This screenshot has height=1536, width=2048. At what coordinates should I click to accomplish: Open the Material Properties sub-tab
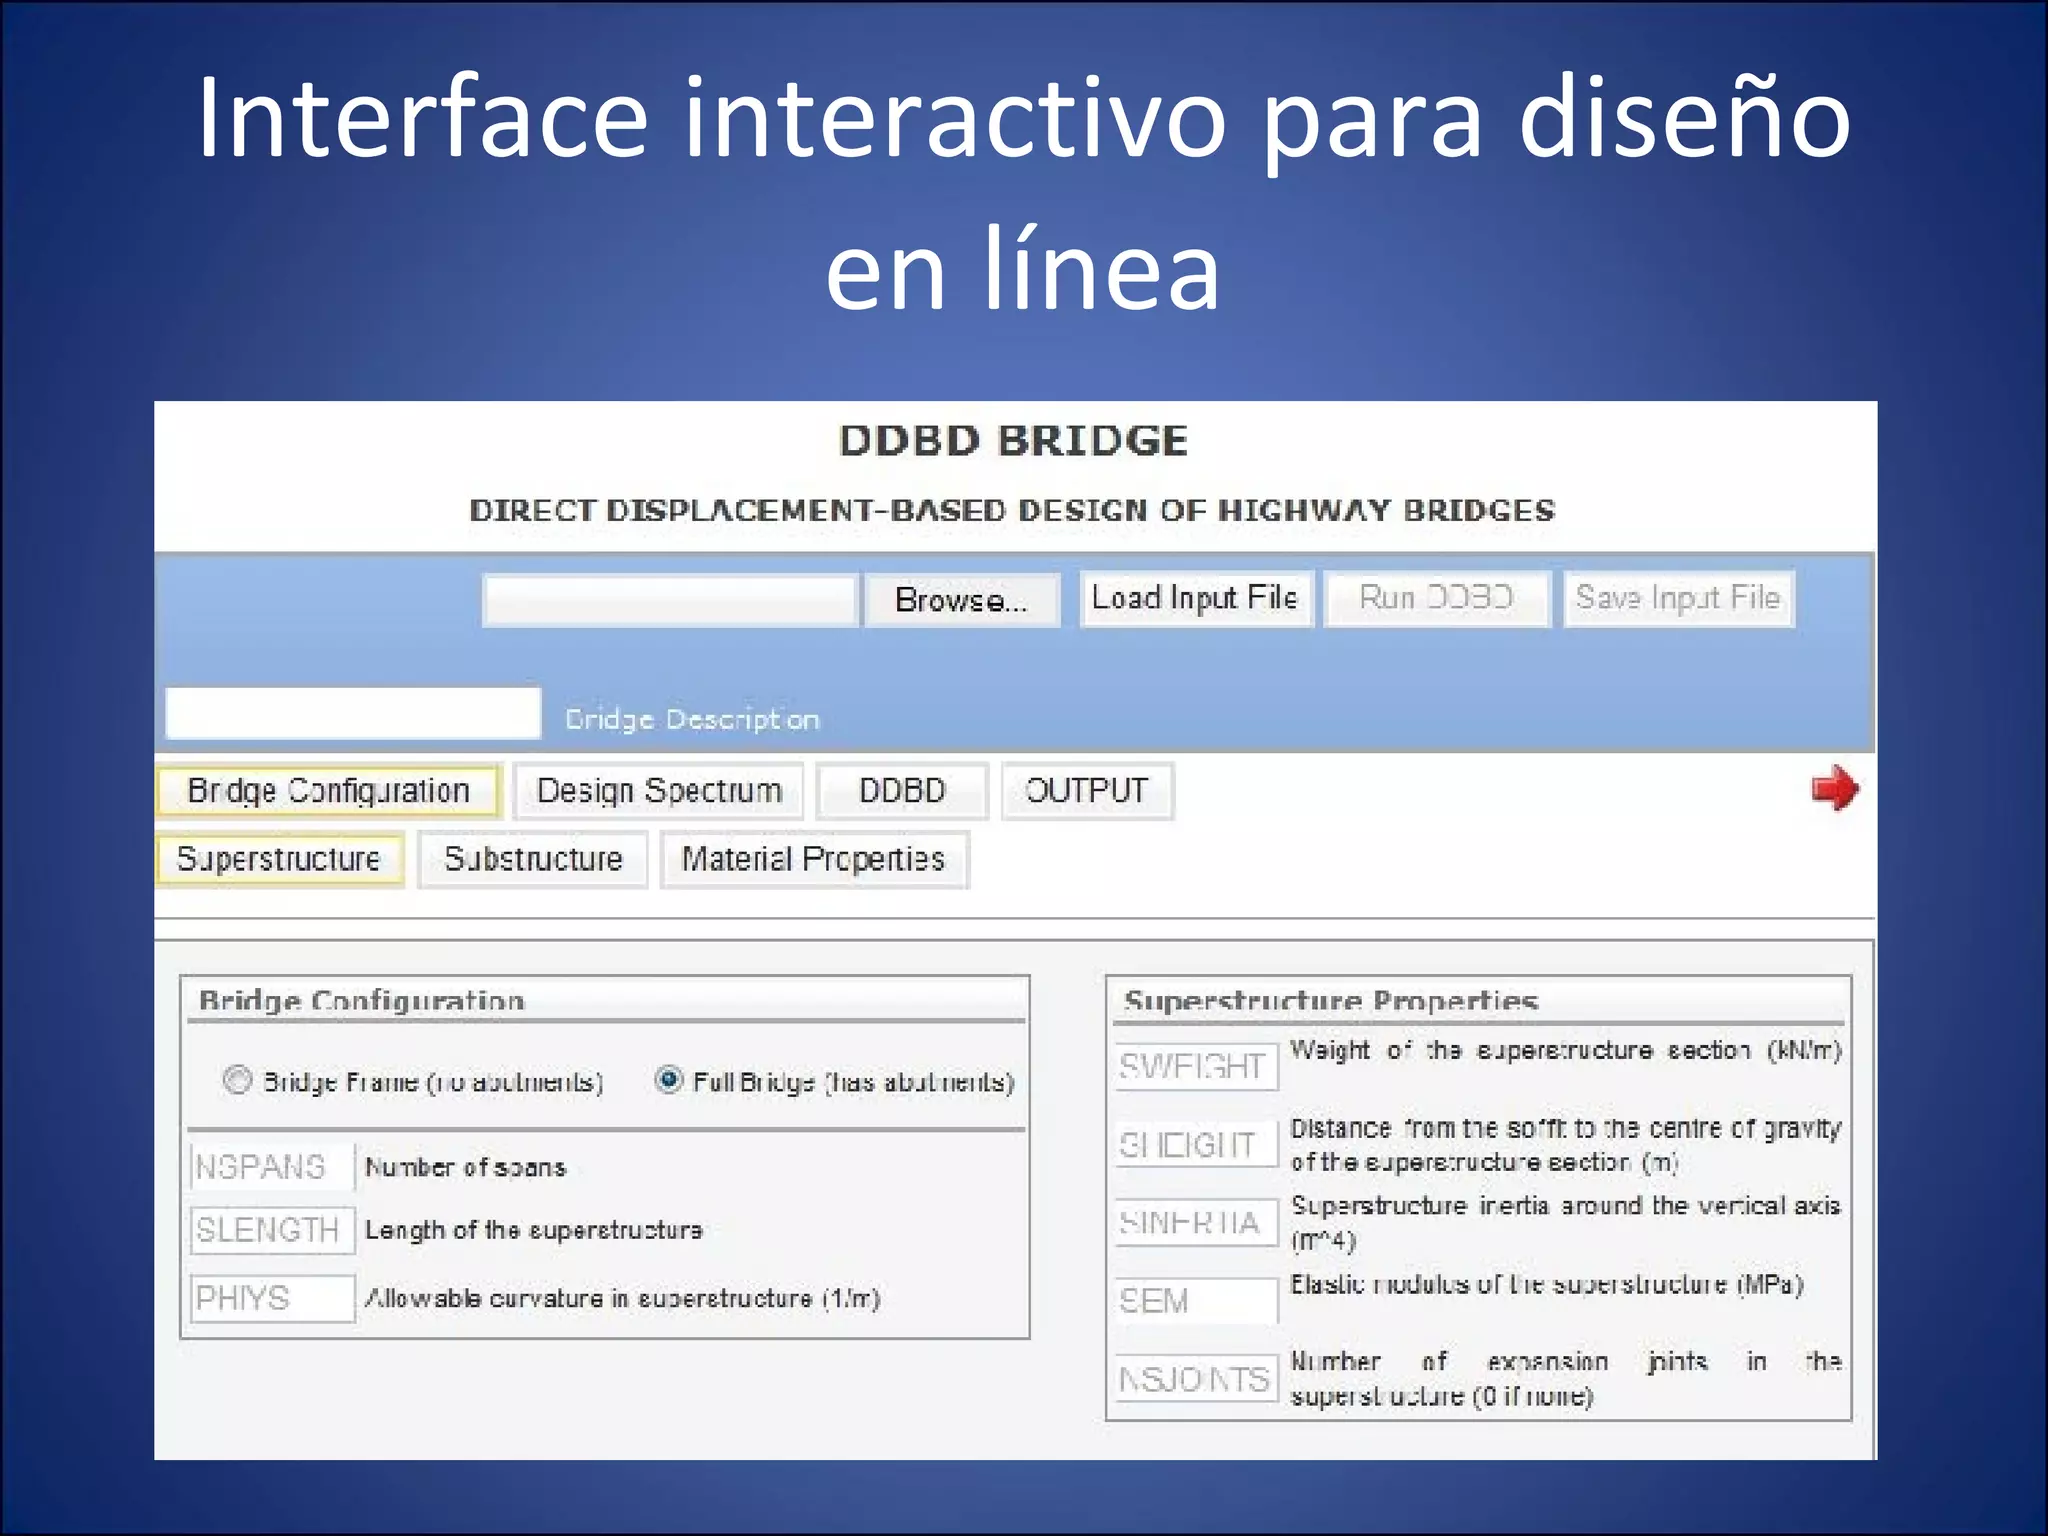click(813, 859)
